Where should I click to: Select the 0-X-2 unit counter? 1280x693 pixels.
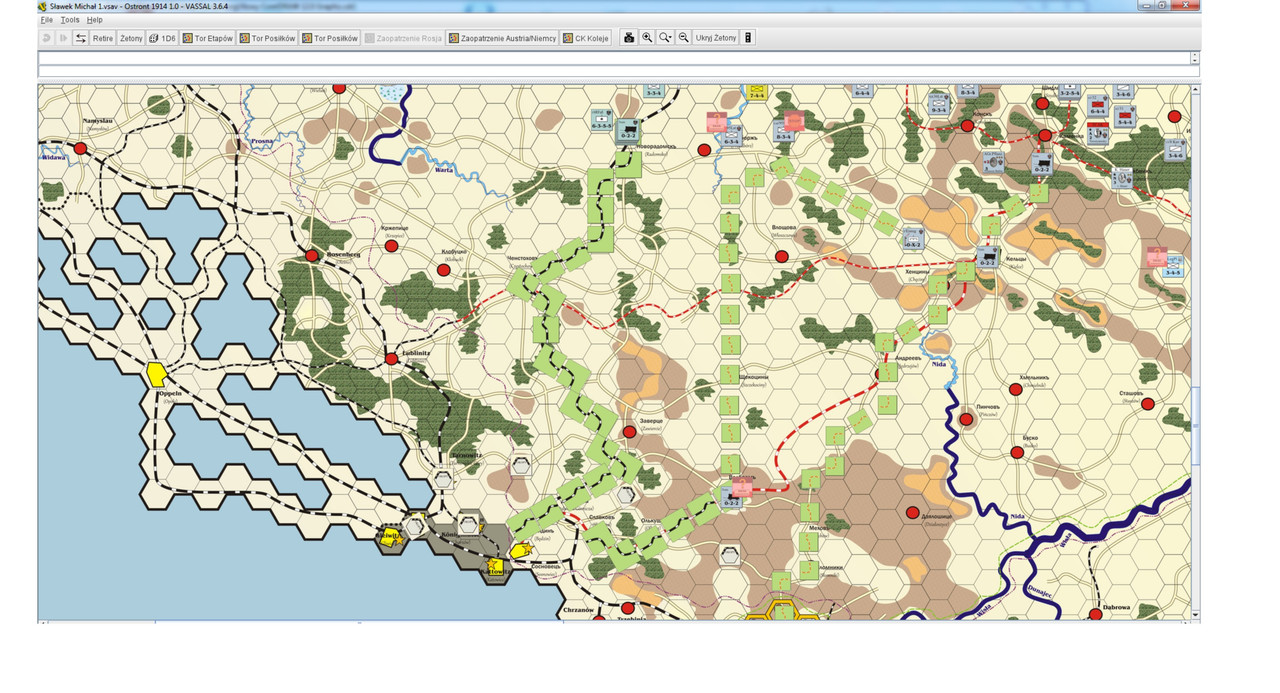coord(912,238)
